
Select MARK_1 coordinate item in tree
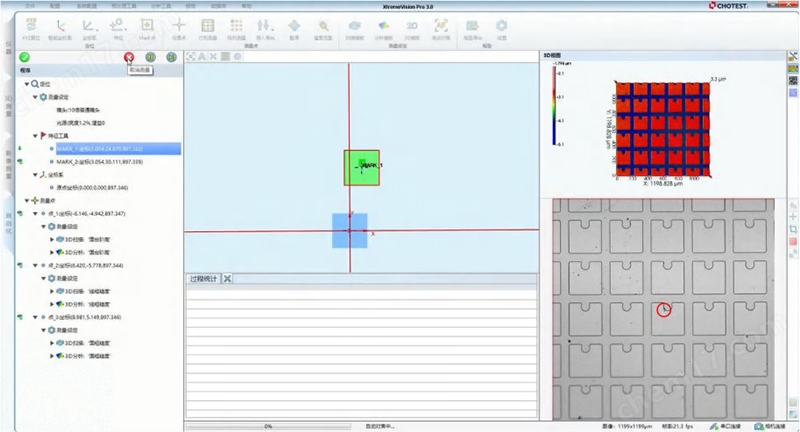(100, 147)
